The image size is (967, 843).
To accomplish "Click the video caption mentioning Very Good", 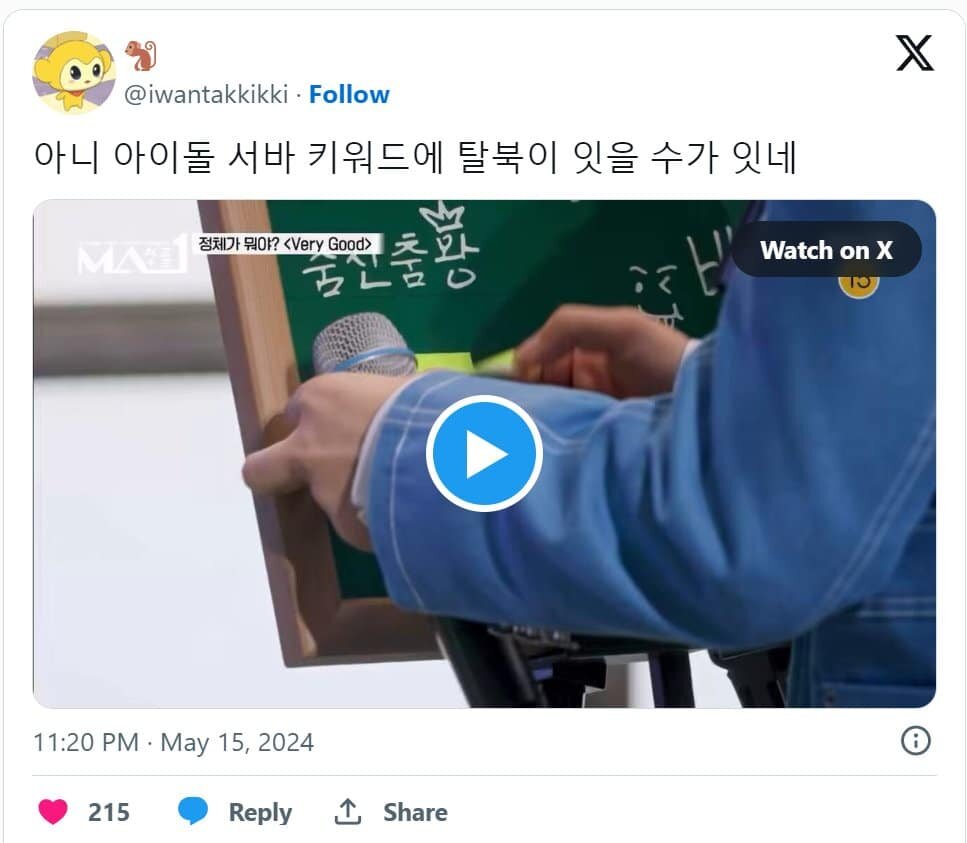I will click(286, 244).
